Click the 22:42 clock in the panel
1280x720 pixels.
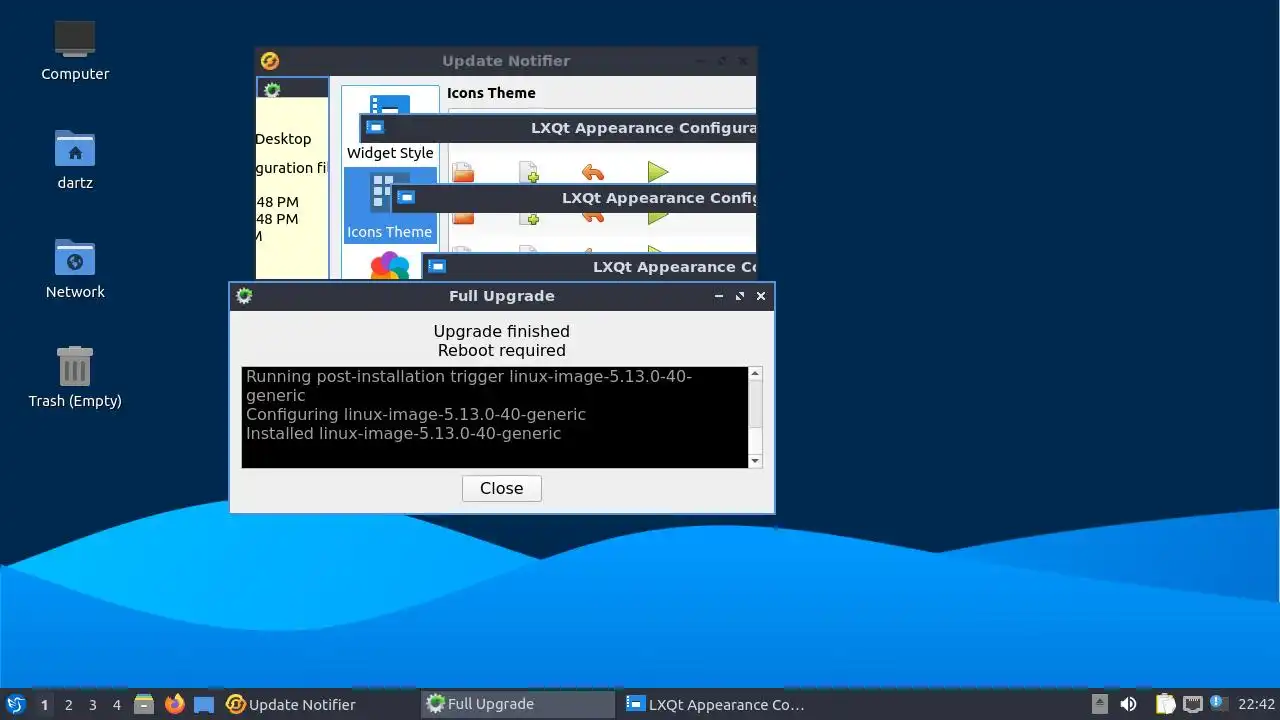pos(1256,704)
